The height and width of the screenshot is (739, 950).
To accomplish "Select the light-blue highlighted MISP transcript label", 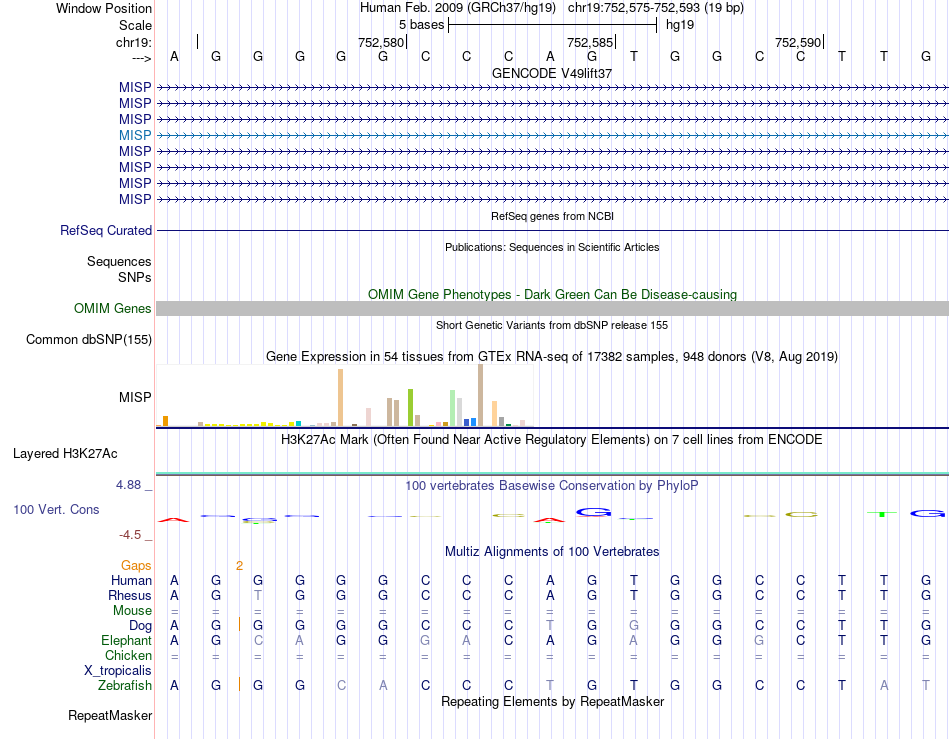I will coord(135,135).
